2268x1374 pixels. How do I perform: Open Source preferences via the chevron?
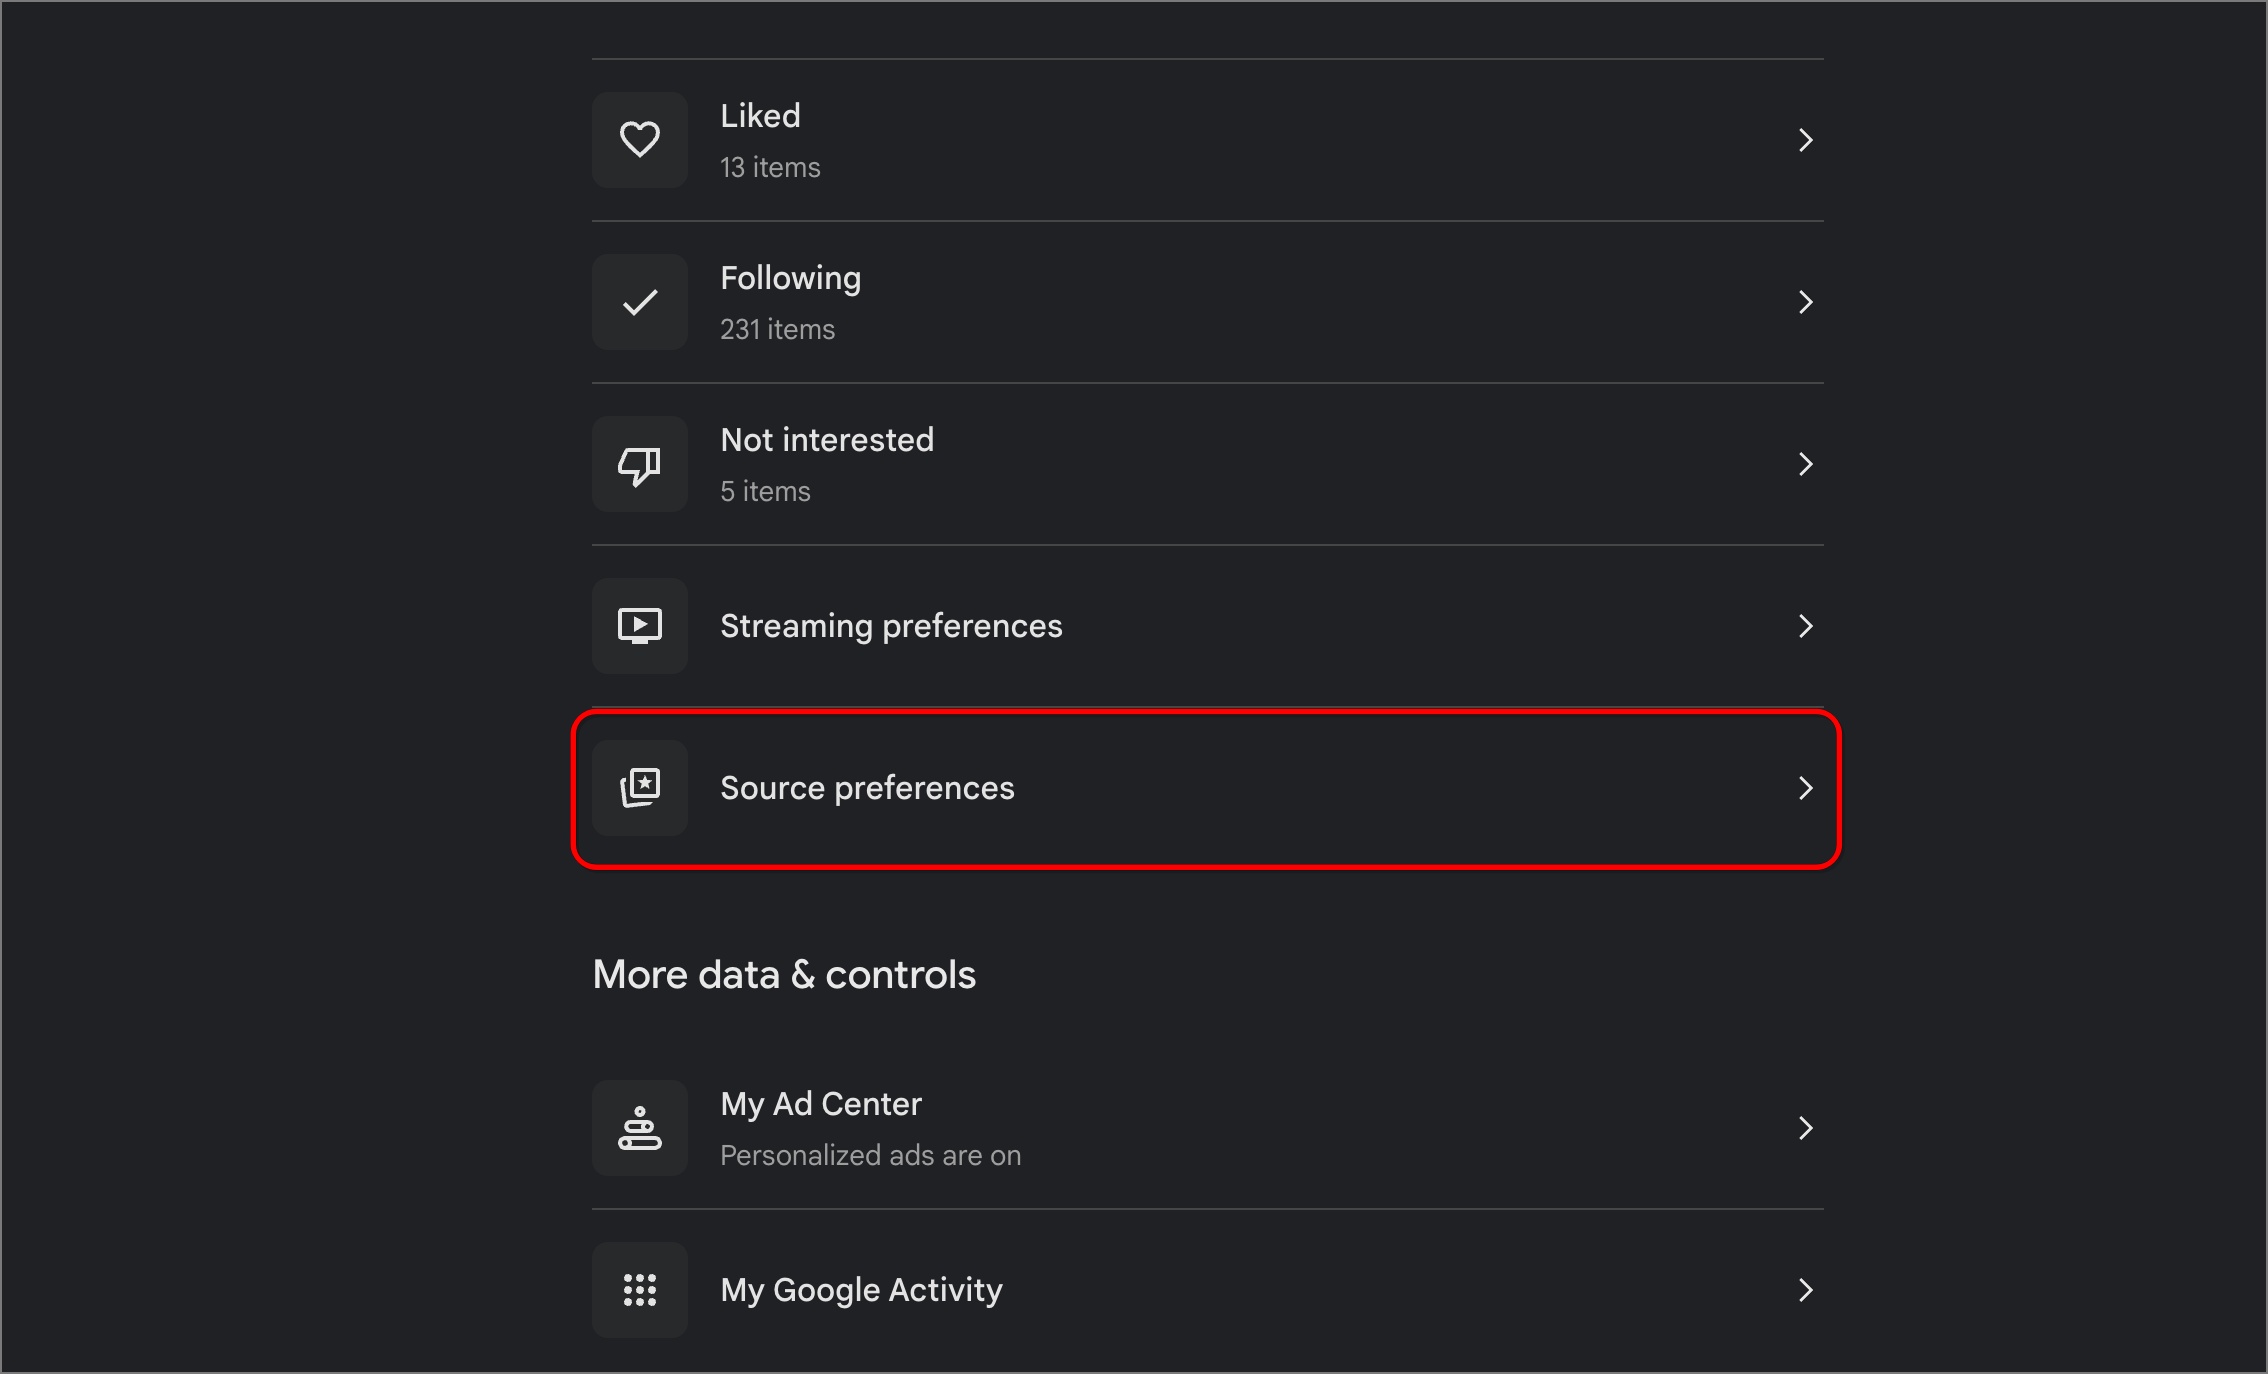click(1805, 788)
